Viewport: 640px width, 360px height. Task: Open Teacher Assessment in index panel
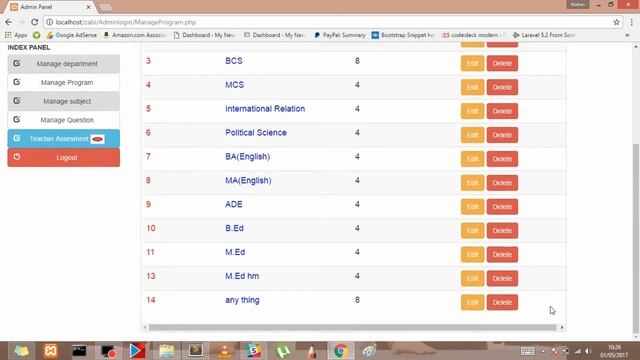pos(64,139)
